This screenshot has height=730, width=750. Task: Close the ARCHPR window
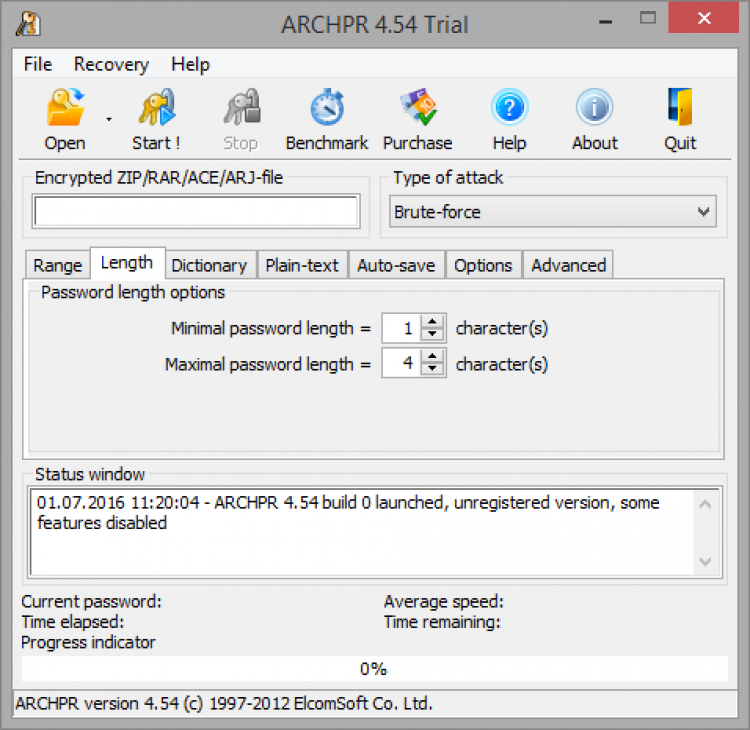[x=704, y=18]
